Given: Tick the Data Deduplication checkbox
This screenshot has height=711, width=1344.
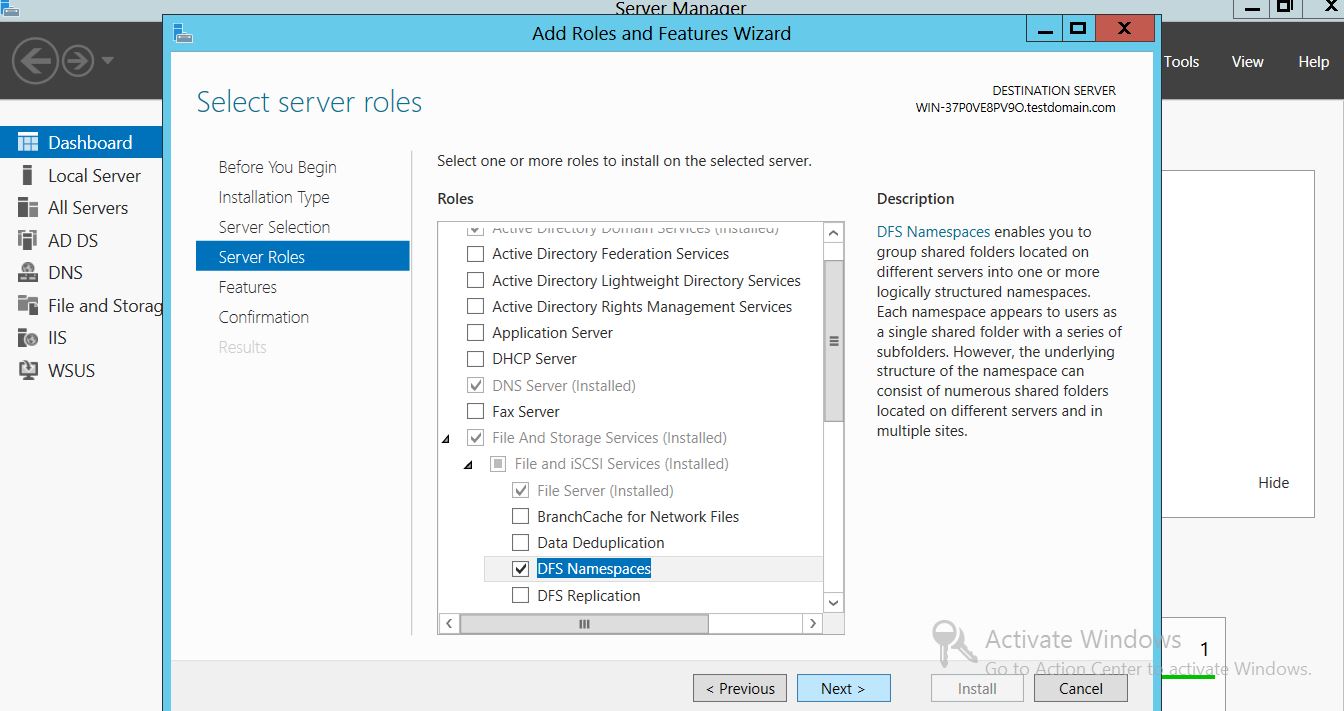Looking at the screenshot, I should pyautogui.click(x=520, y=543).
